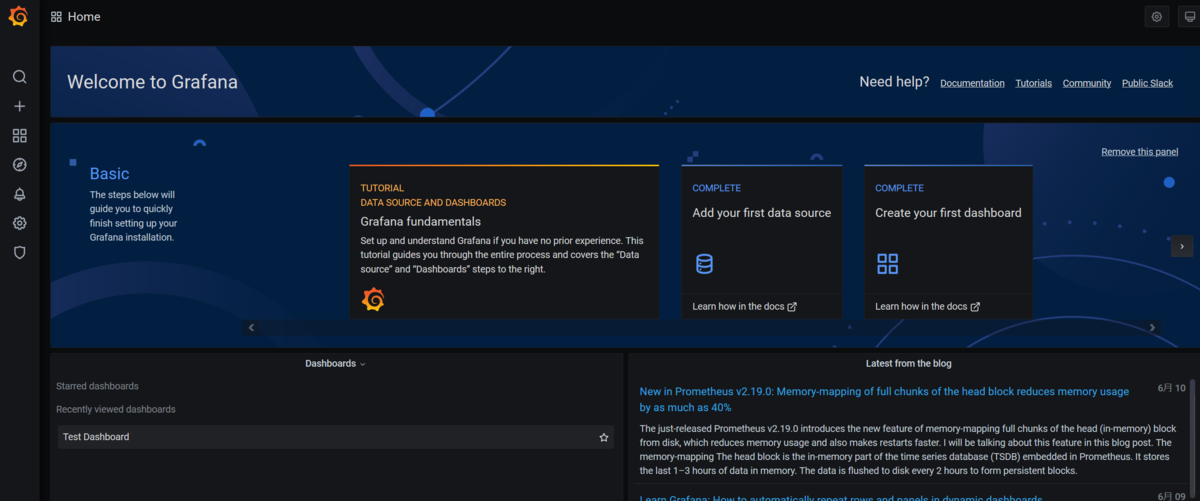
Task: Click the Basic heading
Action: (109, 174)
